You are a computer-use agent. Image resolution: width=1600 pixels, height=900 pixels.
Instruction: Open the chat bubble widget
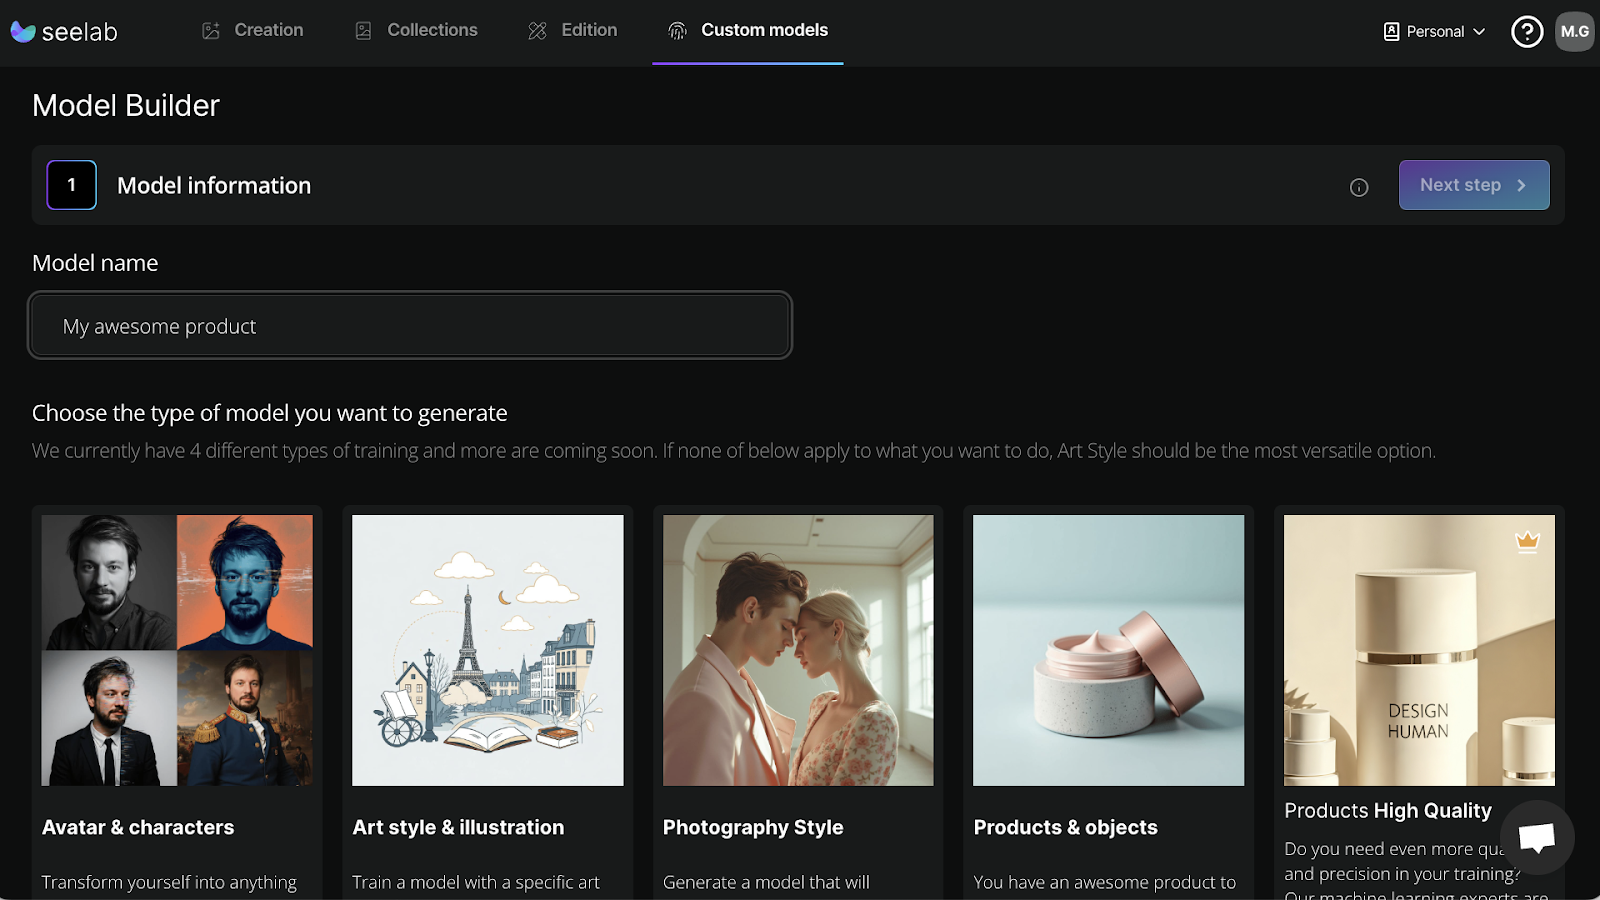click(x=1537, y=837)
